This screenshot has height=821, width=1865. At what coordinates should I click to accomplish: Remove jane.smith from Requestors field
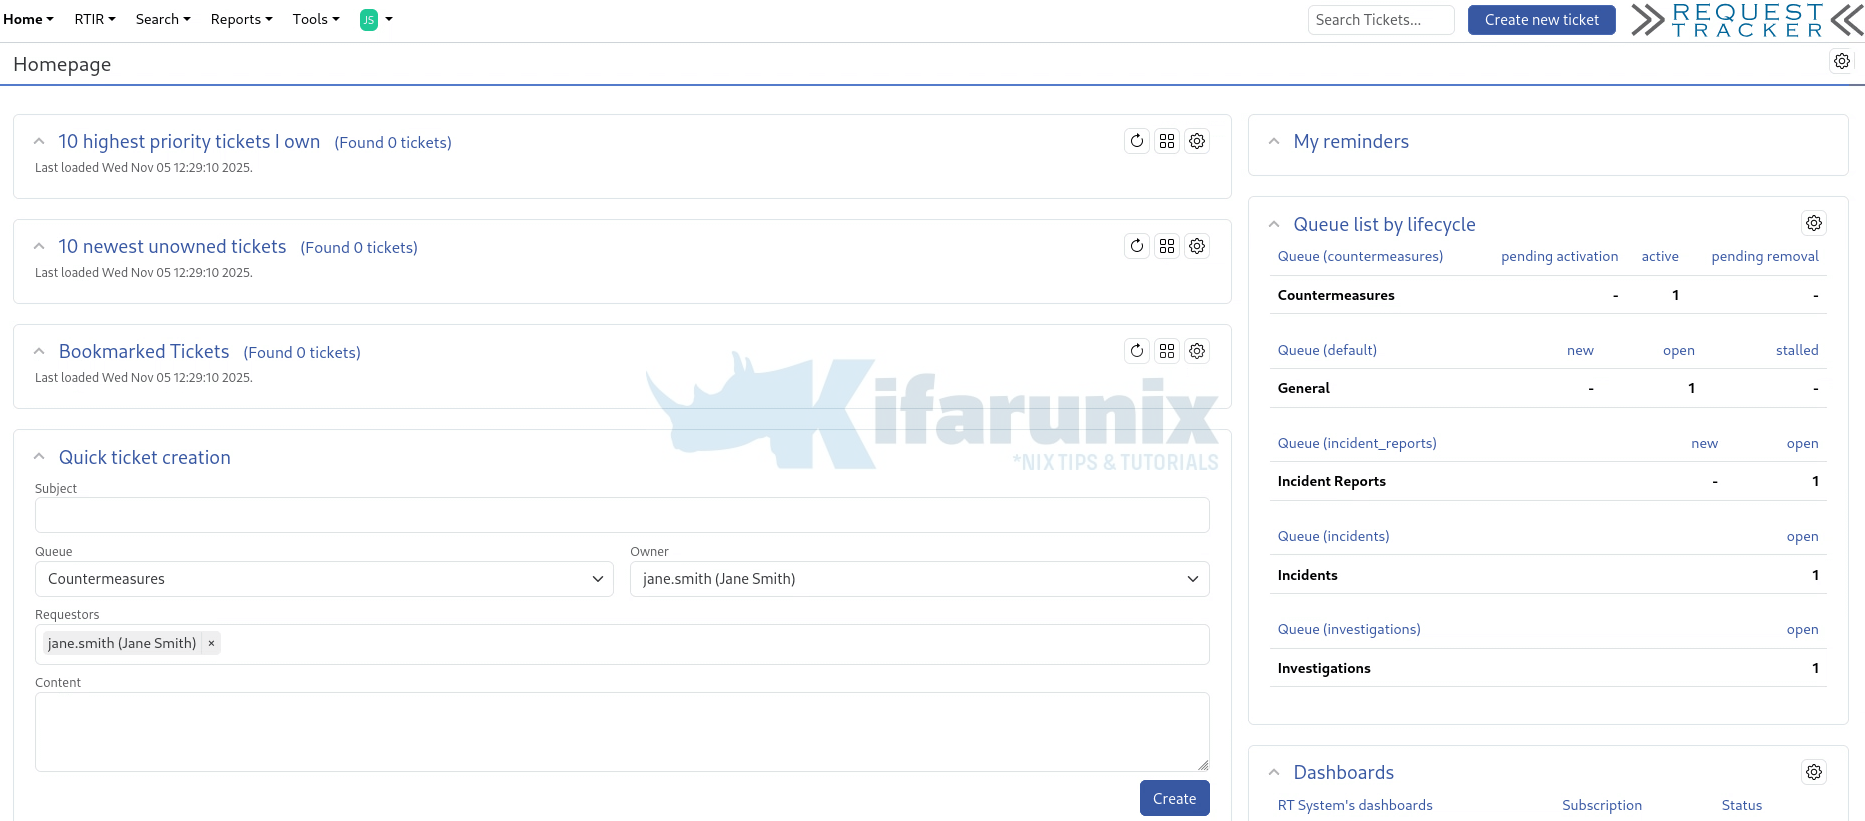211,643
